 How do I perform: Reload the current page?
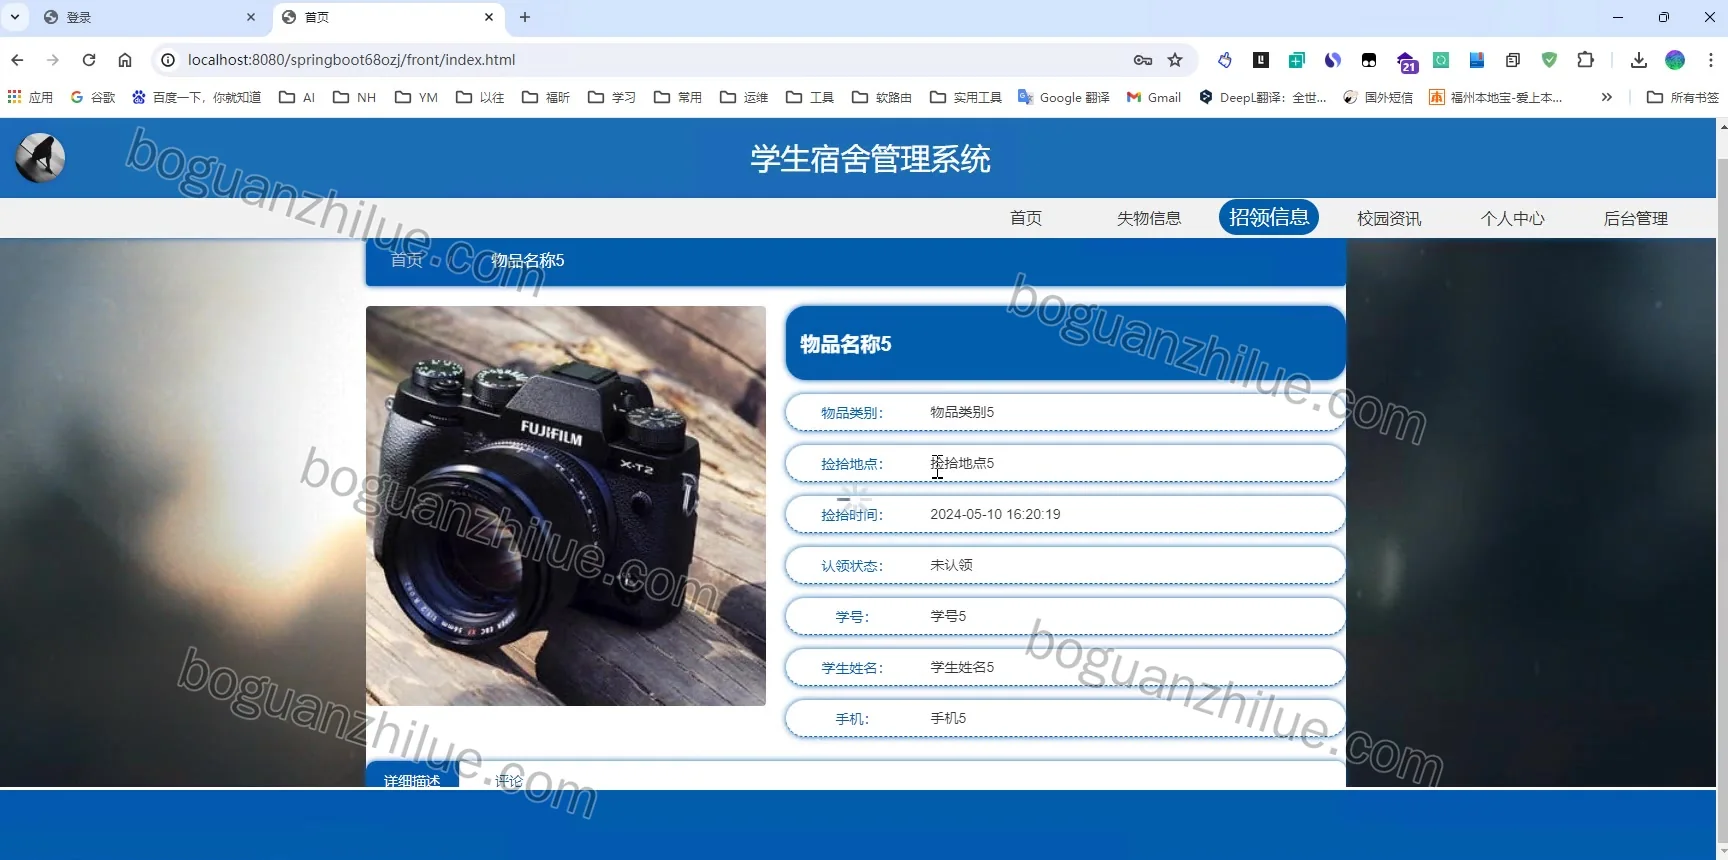tap(89, 60)
